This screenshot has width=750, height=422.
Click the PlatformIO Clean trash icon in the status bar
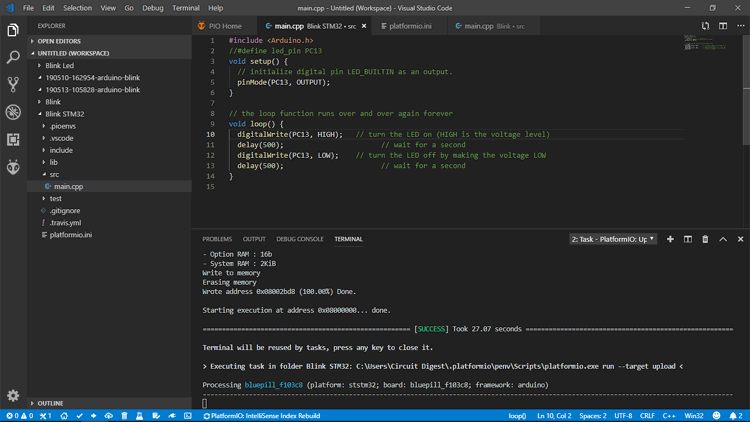click(124, 416)
